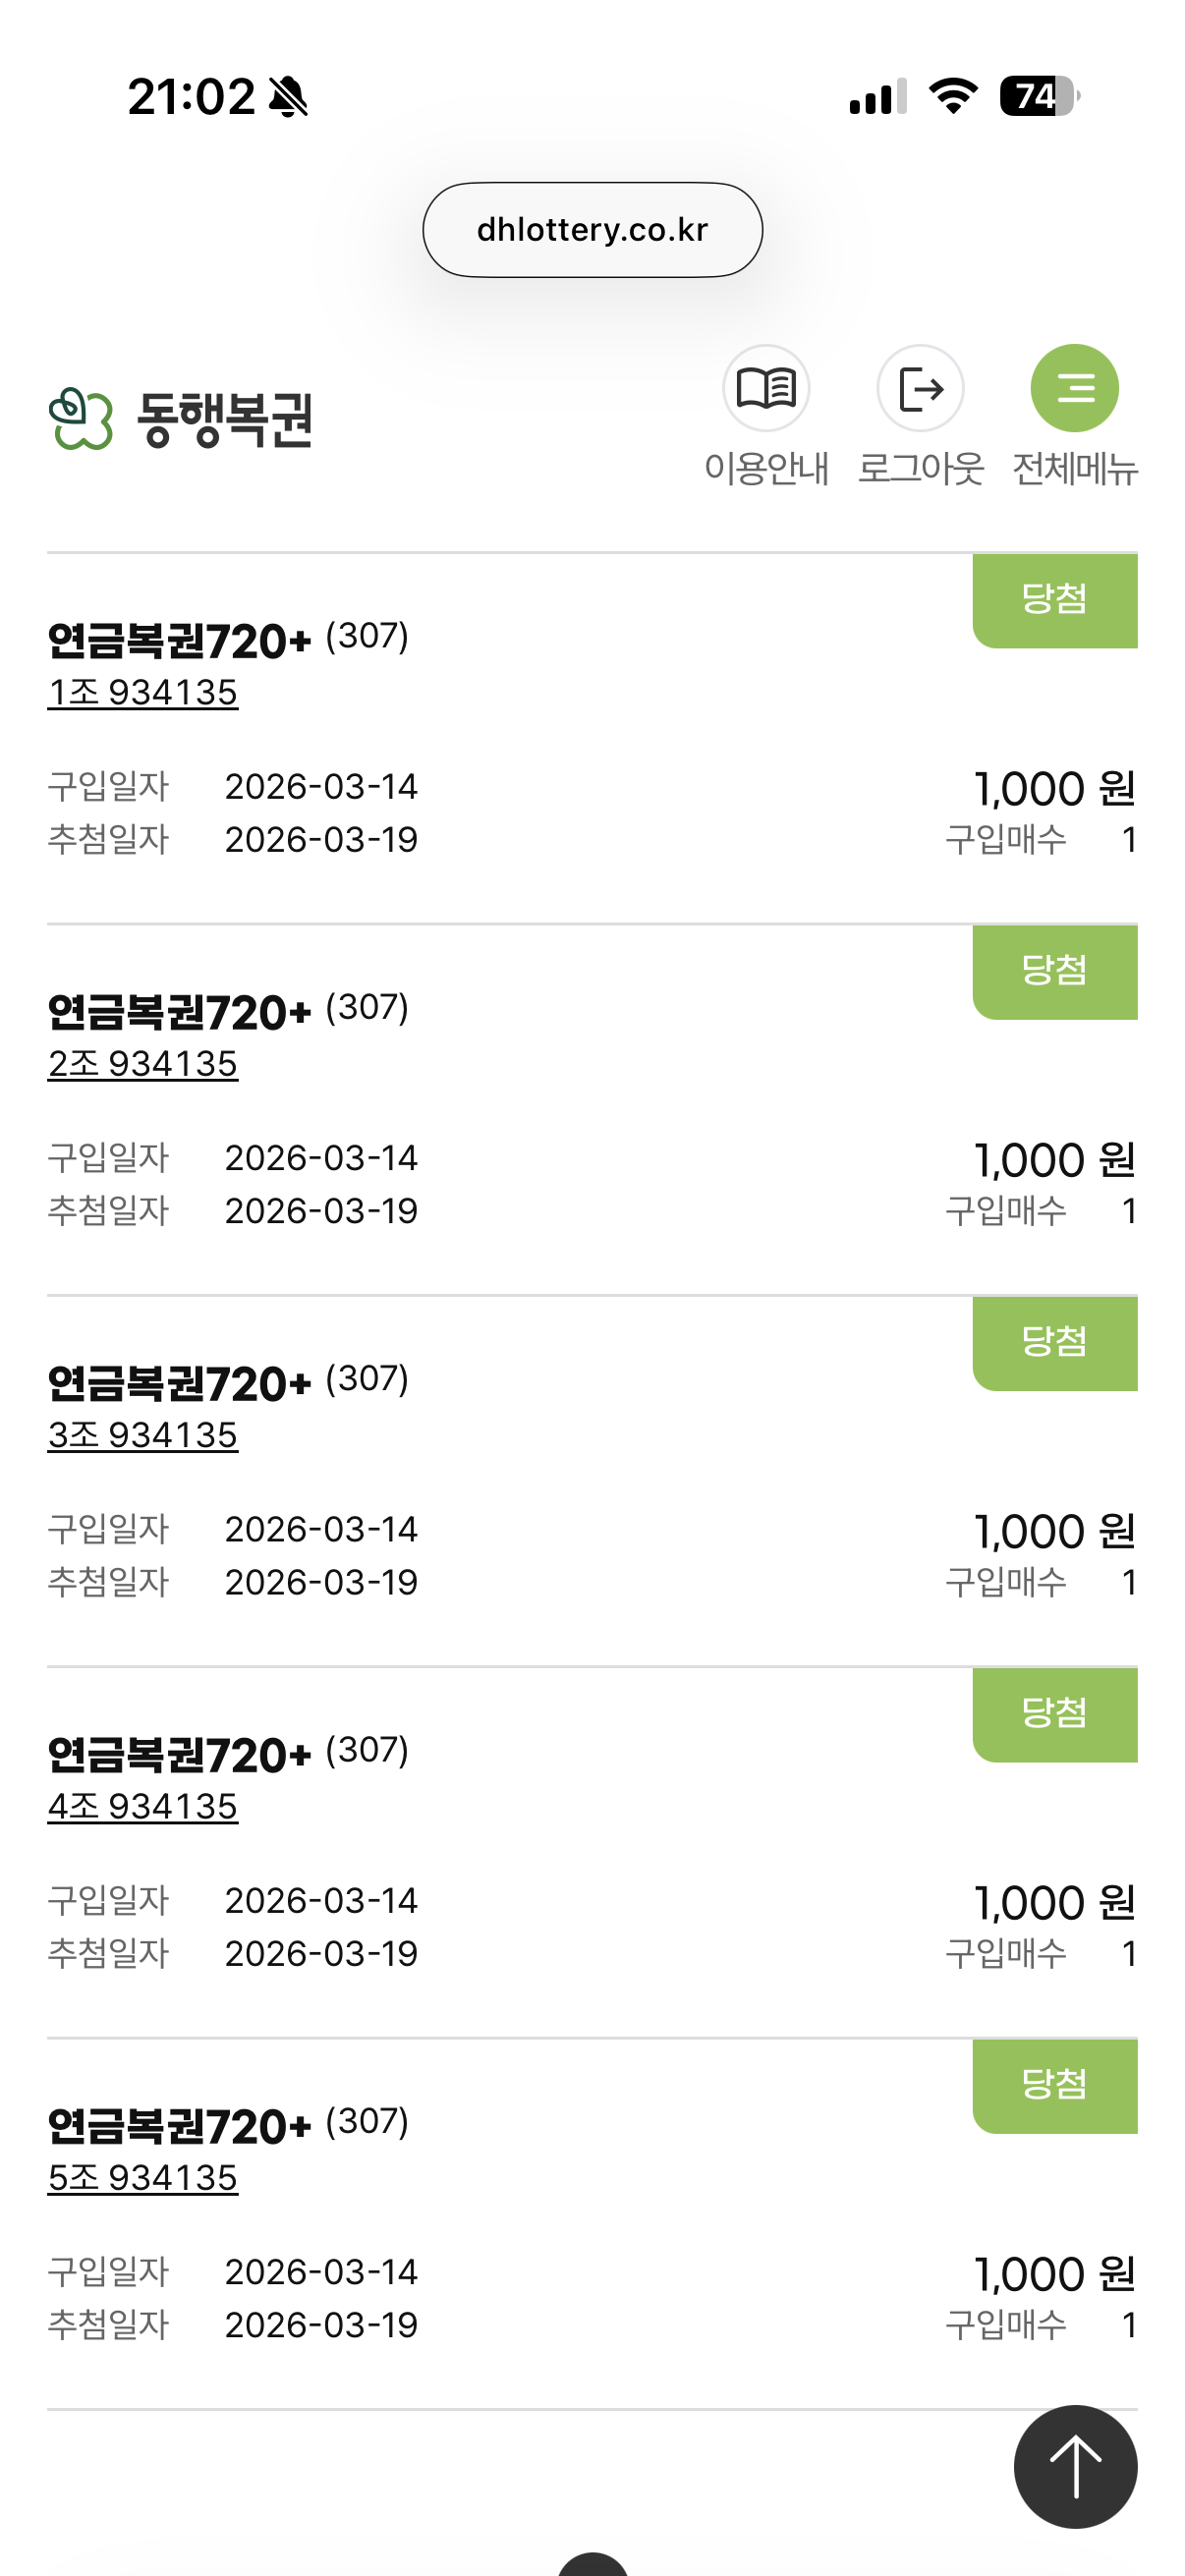Tap 당첨 badge on 2조 ticket
1185x2576 pixels.
click(1054, 971)
